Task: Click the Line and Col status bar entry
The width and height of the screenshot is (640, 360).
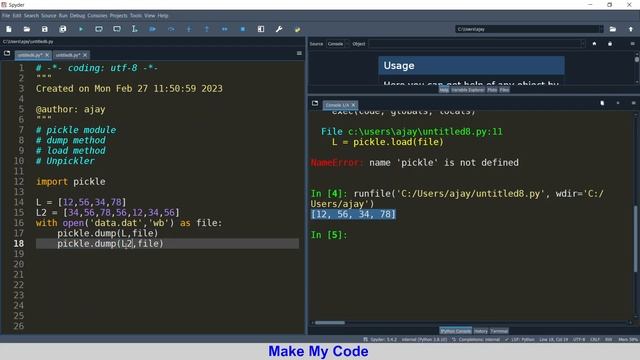Action: (553, 339)
